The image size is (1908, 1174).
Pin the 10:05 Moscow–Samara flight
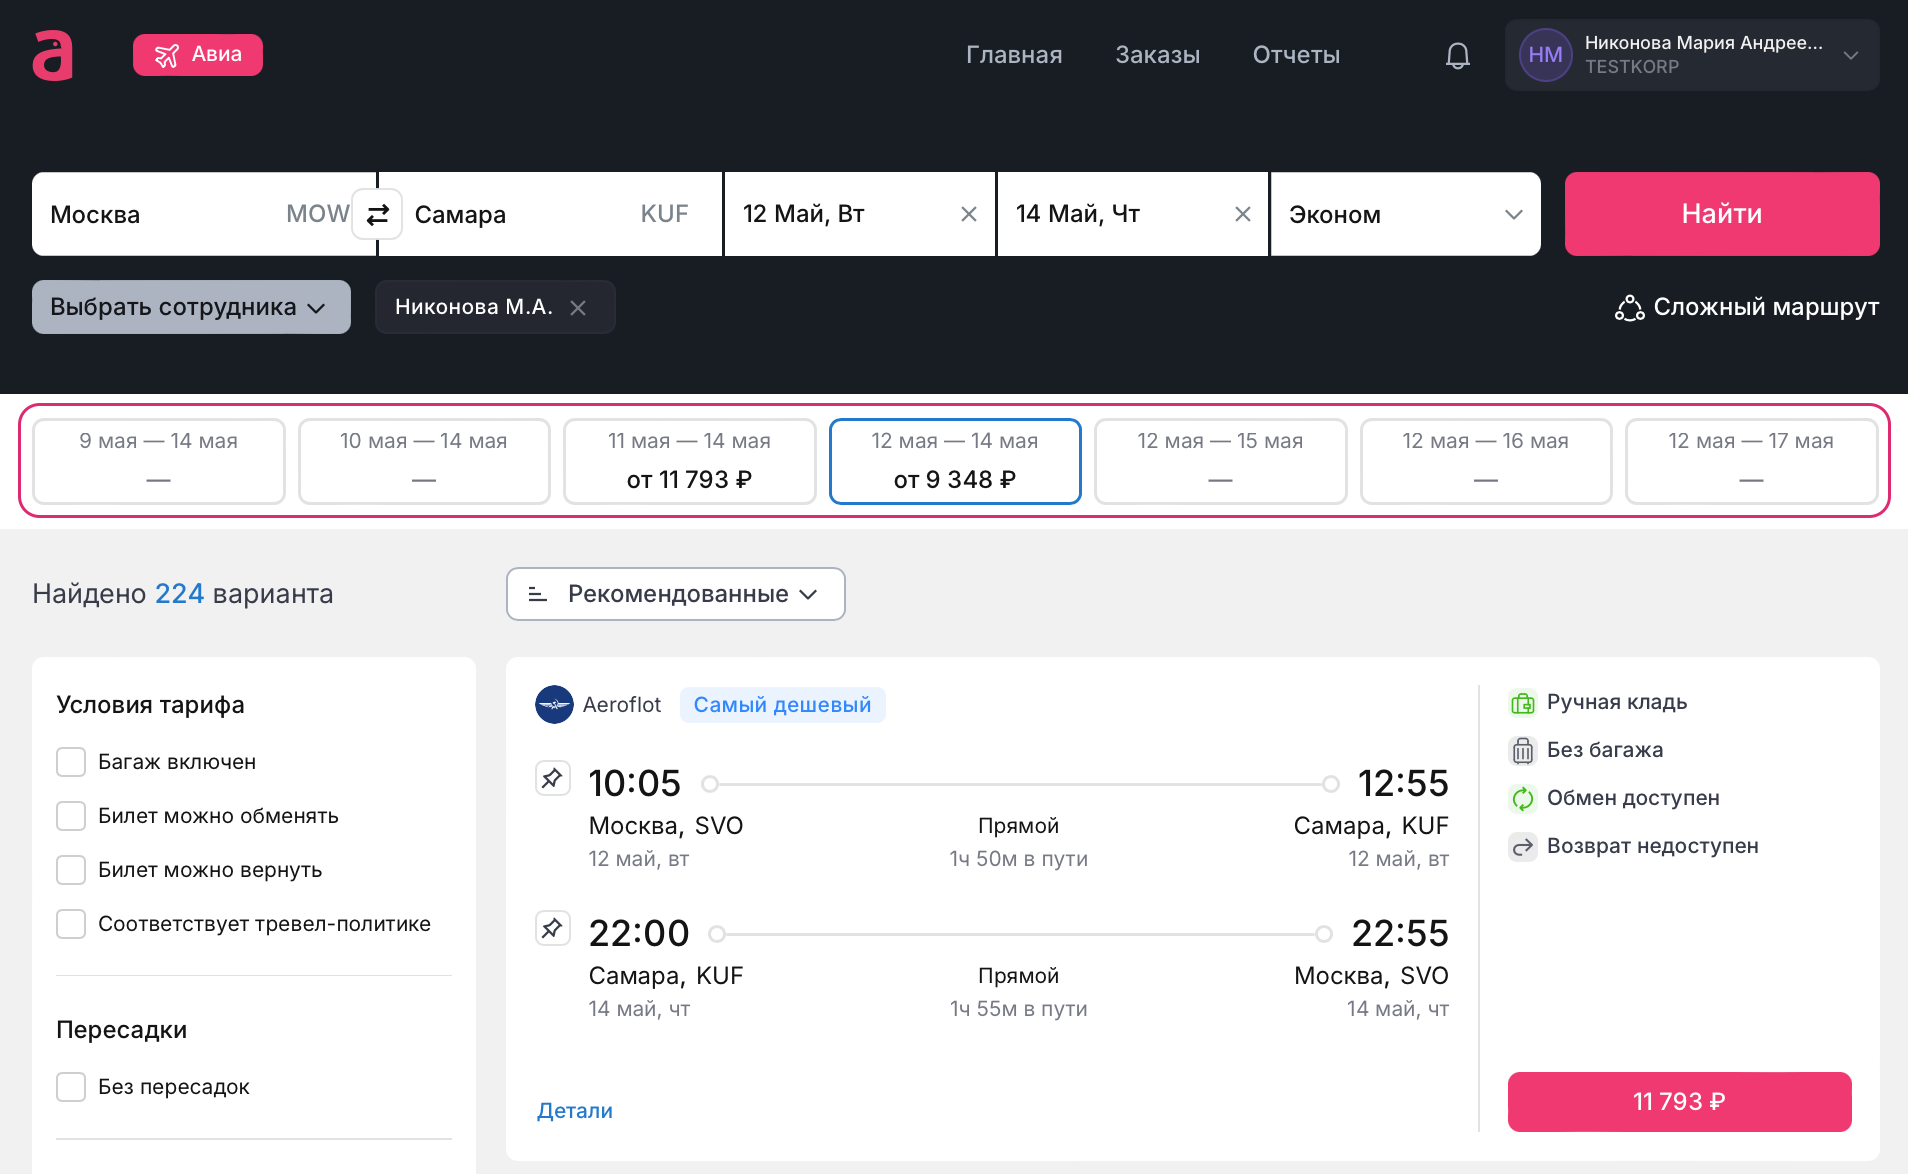click(552, 779)
